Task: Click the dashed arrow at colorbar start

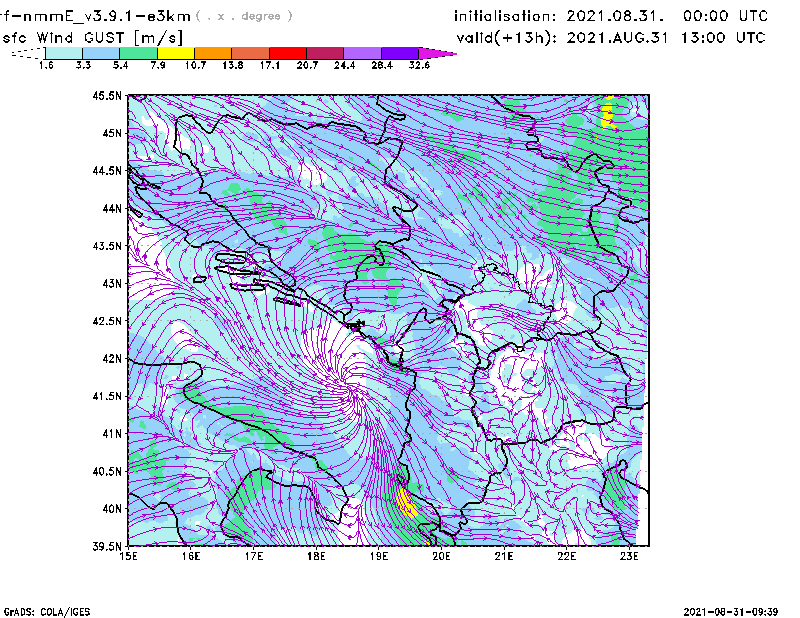Action: coord(28,52)
